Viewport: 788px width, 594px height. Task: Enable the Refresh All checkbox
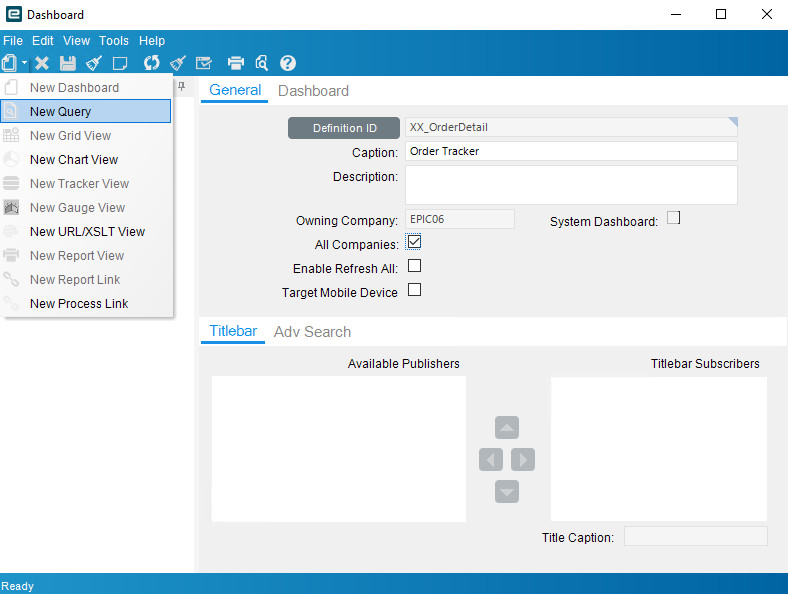[414, 266]
